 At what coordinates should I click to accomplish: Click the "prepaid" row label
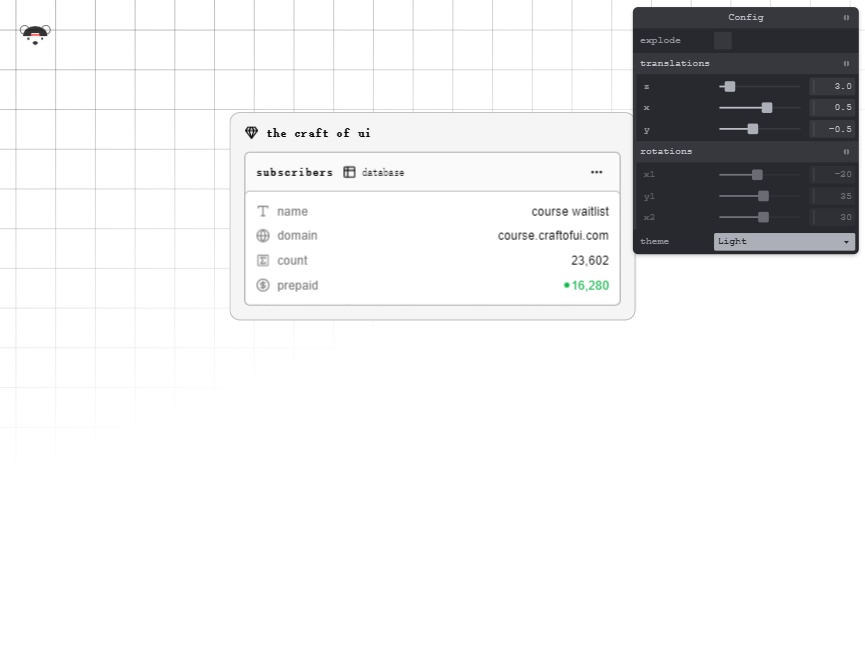click(x=297, y=286)
